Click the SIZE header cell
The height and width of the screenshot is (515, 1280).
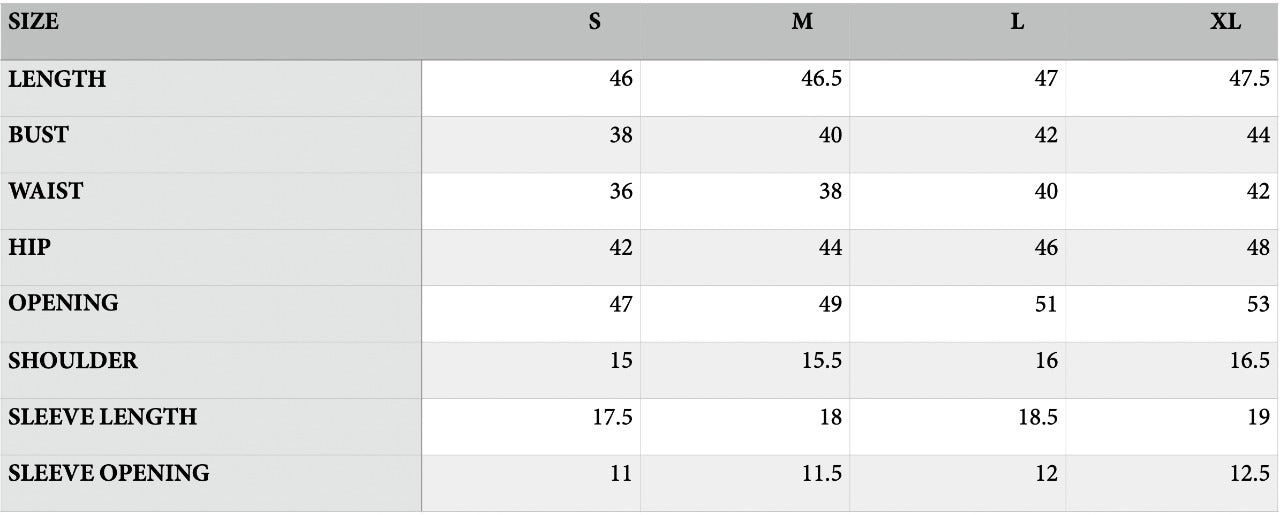coord(34,23)
